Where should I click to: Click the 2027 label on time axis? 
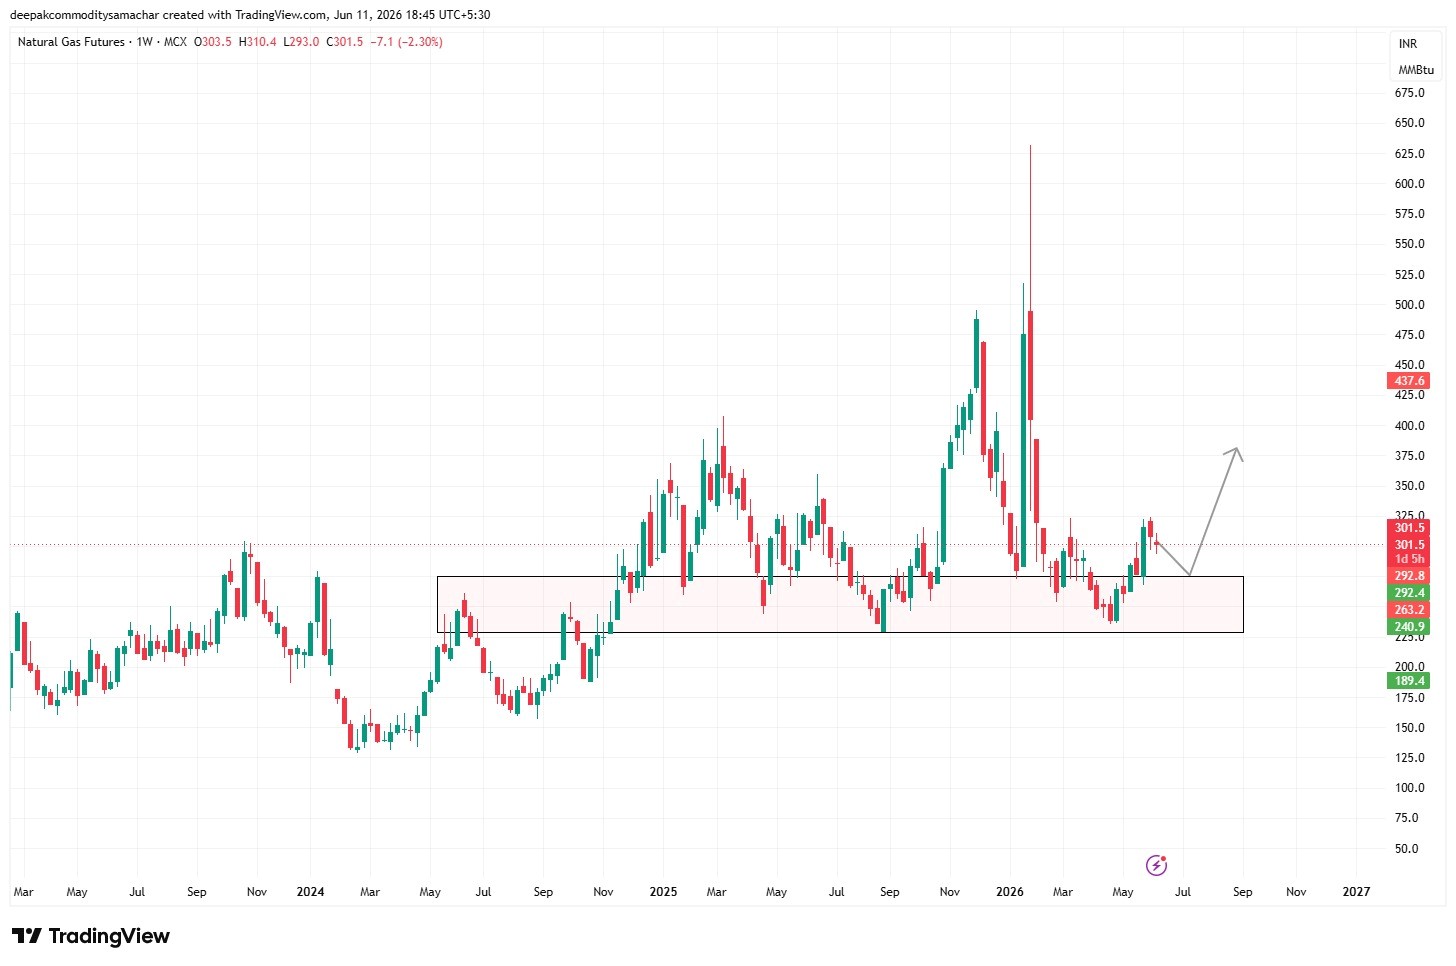1356,892
